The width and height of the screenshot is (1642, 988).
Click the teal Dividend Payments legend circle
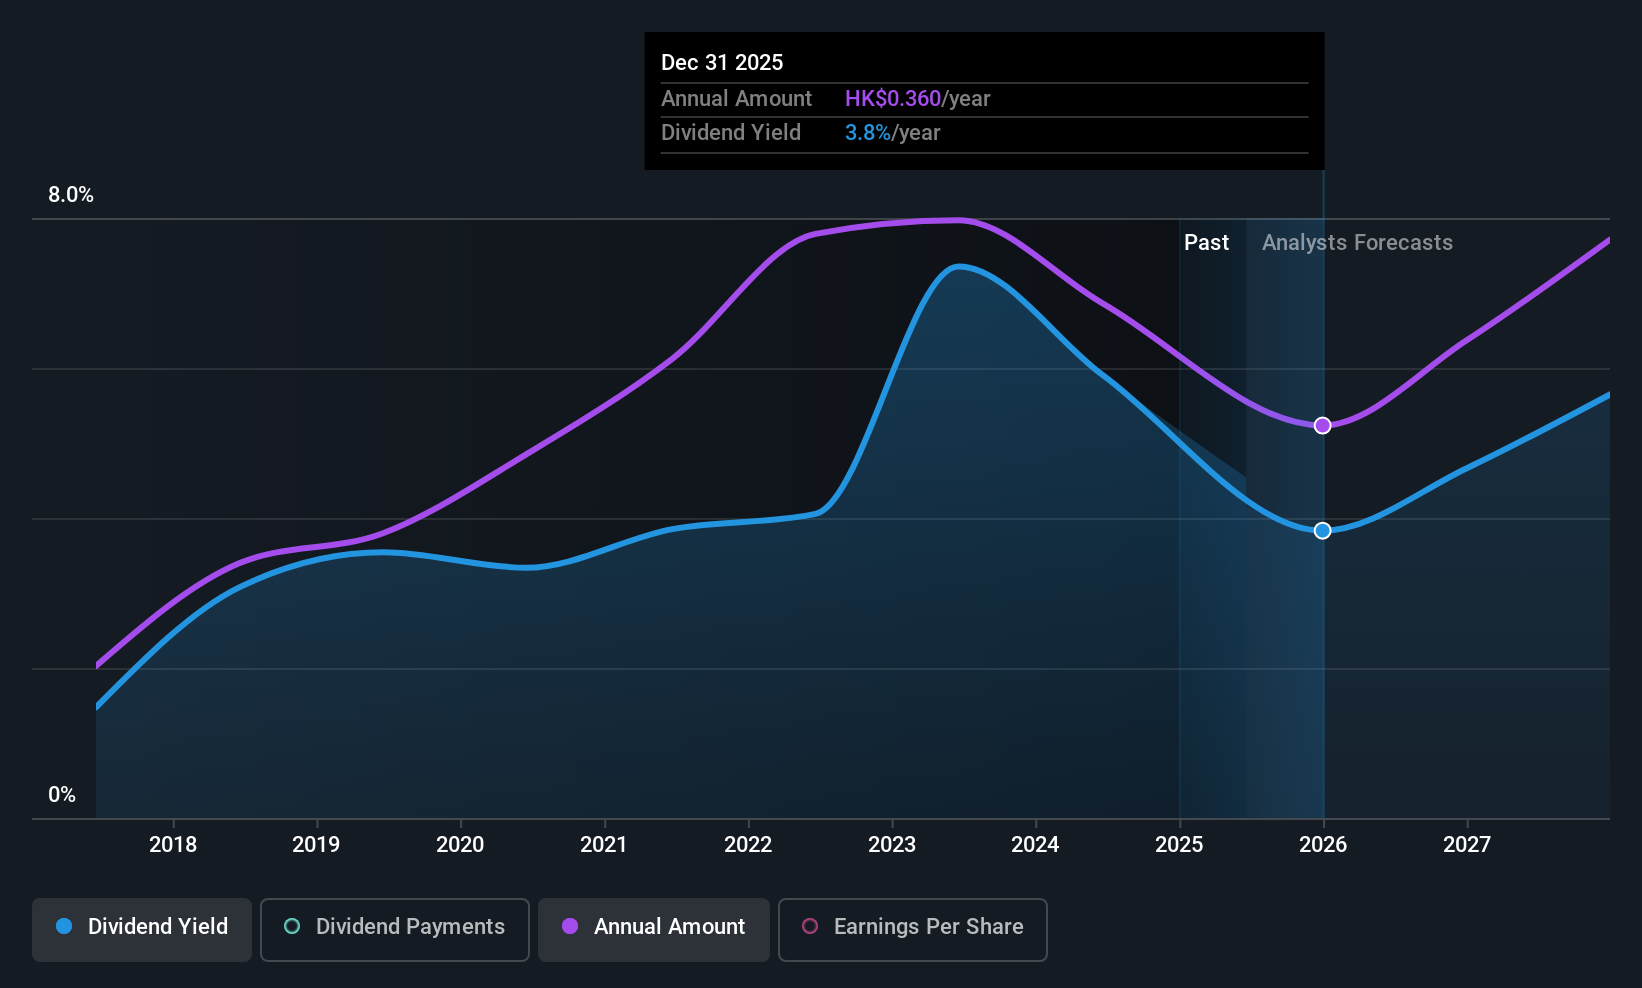point(292,926)
